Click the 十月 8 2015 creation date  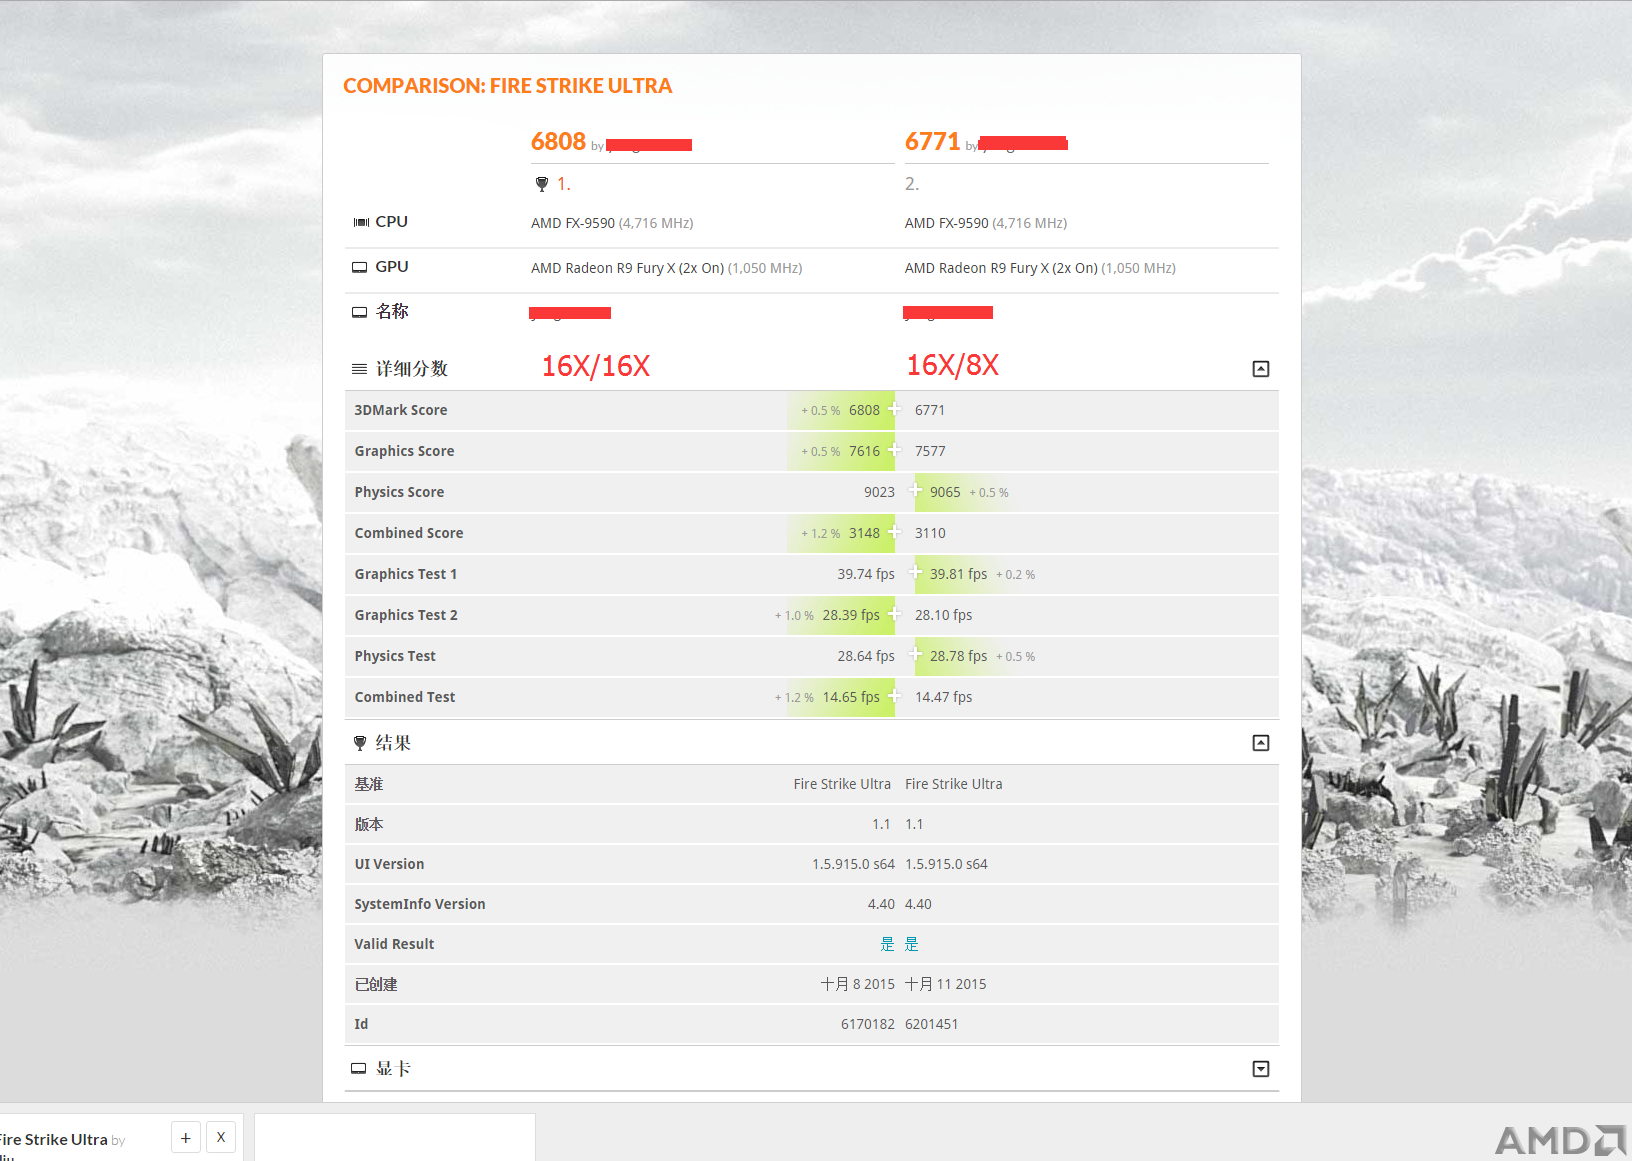coord(858,984)
